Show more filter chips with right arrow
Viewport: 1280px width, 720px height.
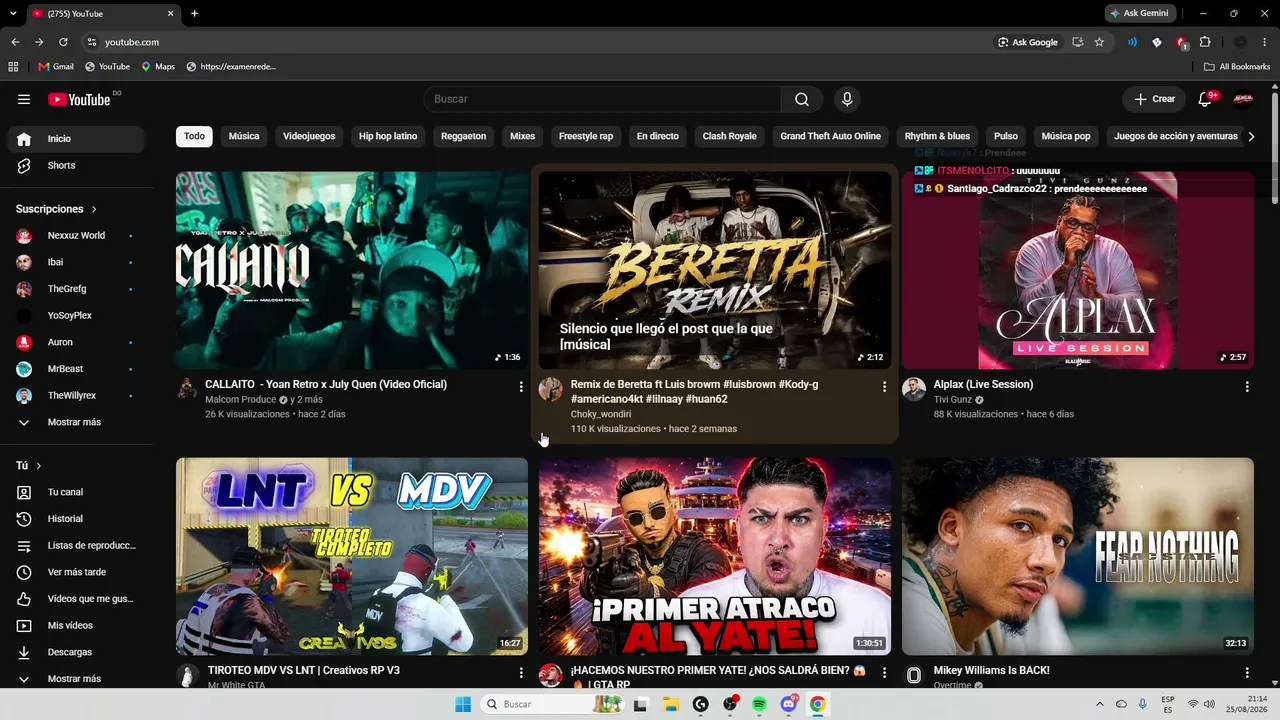click(1251, 137)
